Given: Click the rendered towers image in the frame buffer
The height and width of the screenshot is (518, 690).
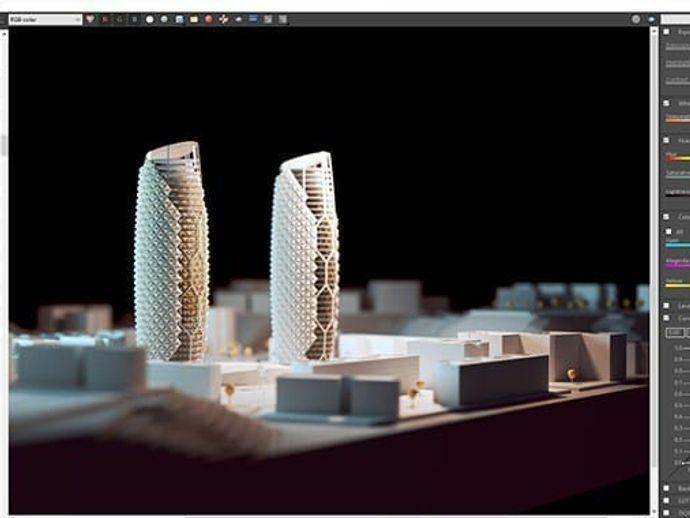Looking at the screenshot, I should point(329,270).
